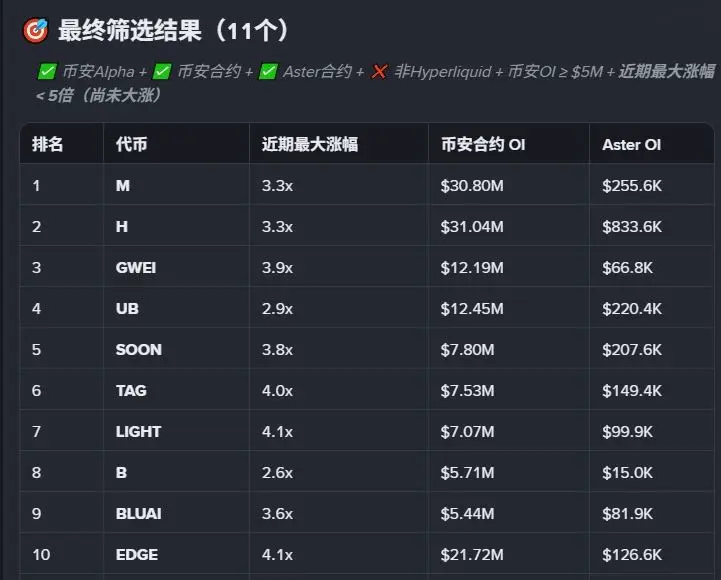Screen dimensions: 721x580
Task: Click the target emoji beside the title
Action: coord(35,31)
